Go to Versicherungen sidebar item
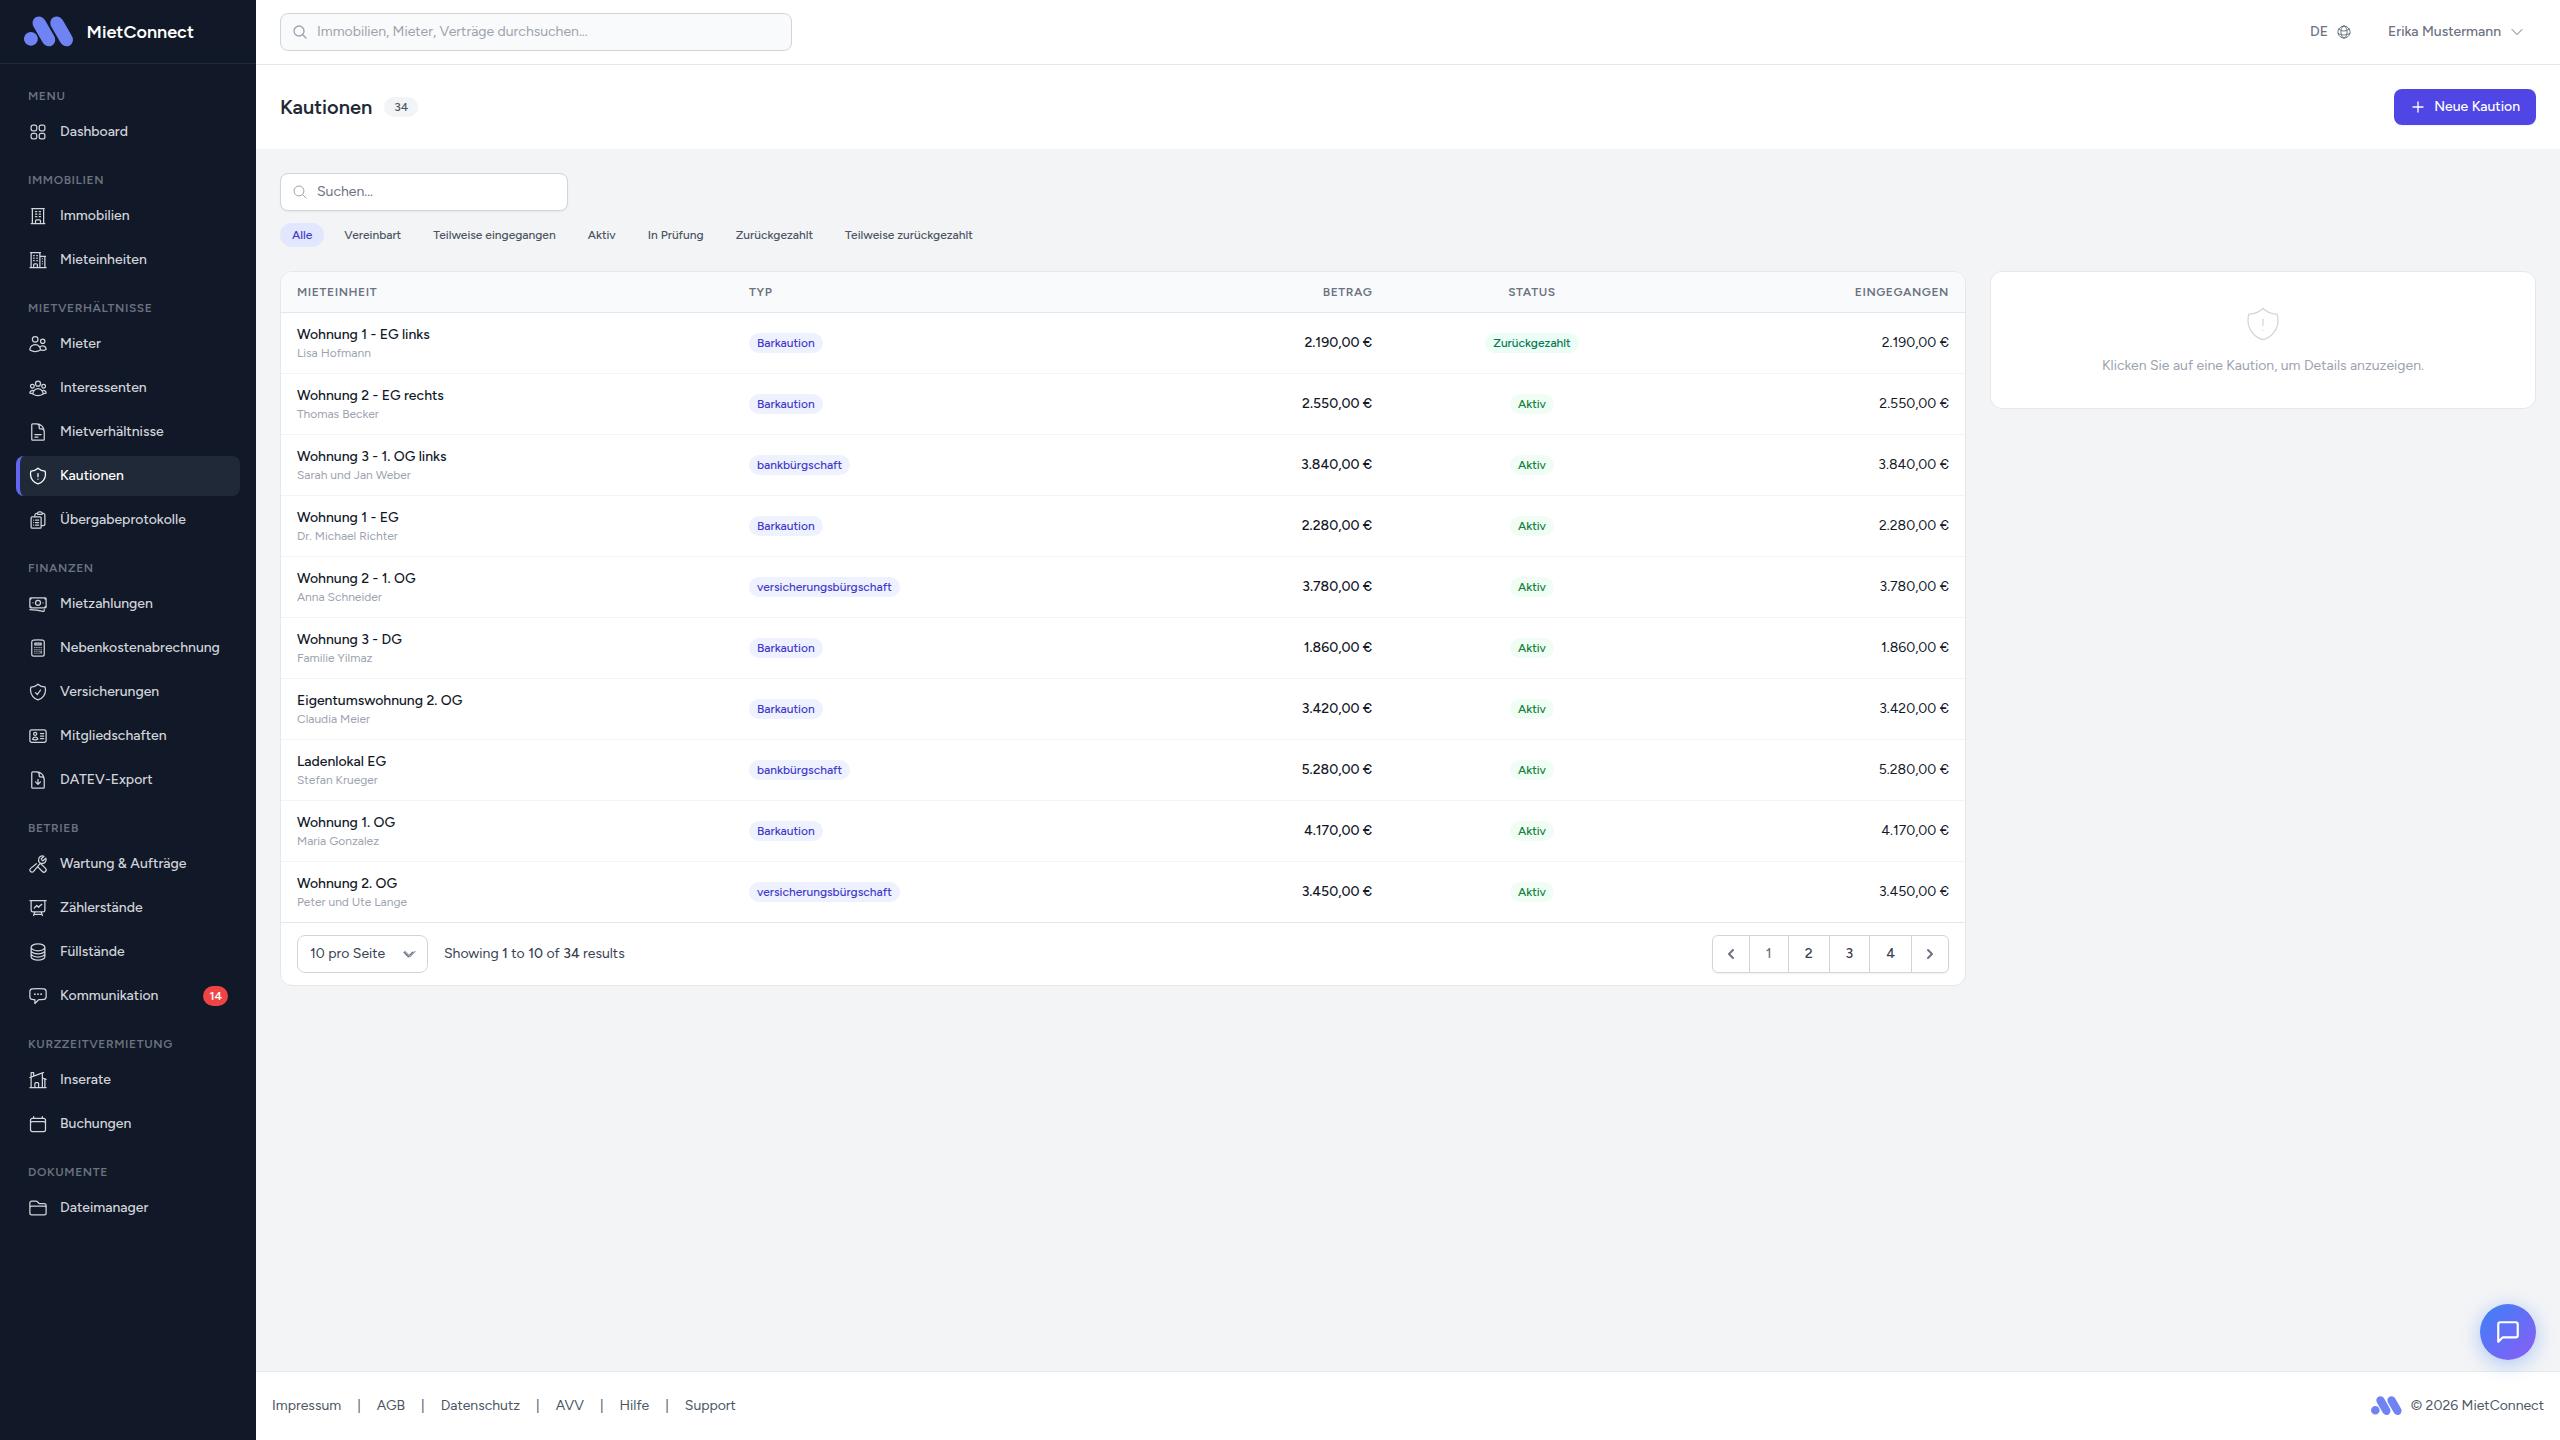The width and height of the screenshot is (2560, 1440). pyautogui.click(x=108, y=691)
